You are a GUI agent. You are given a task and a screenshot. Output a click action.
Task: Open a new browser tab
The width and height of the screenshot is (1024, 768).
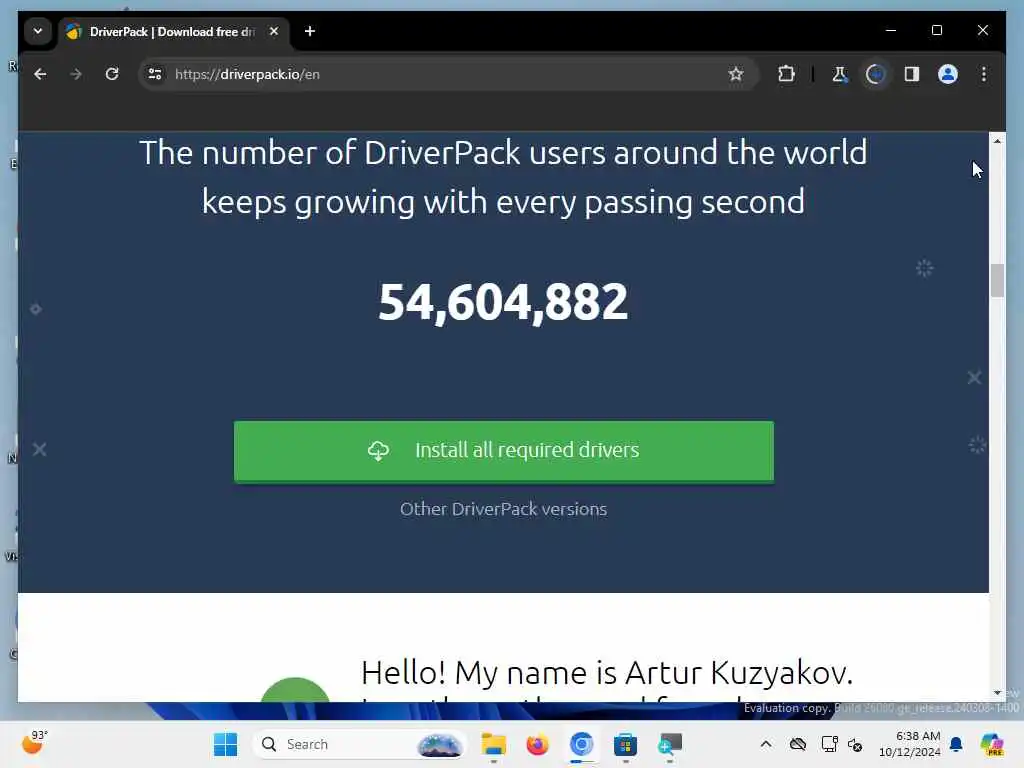point(310,31)
